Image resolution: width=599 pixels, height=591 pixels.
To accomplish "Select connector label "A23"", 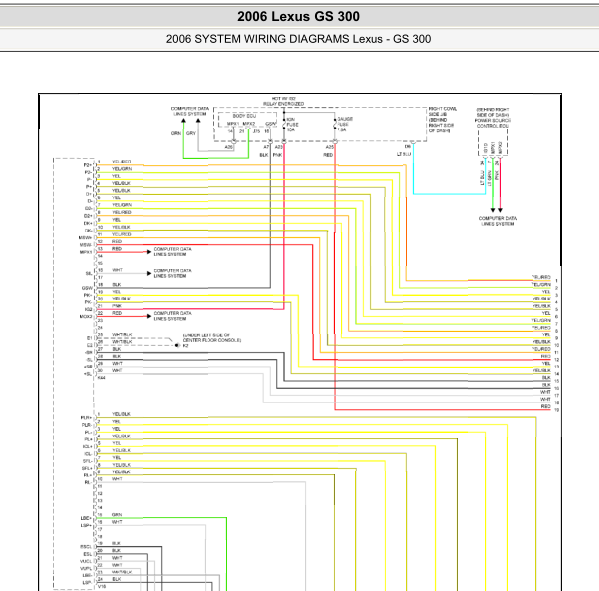I will pyautogui.click(x=278, y=147).
